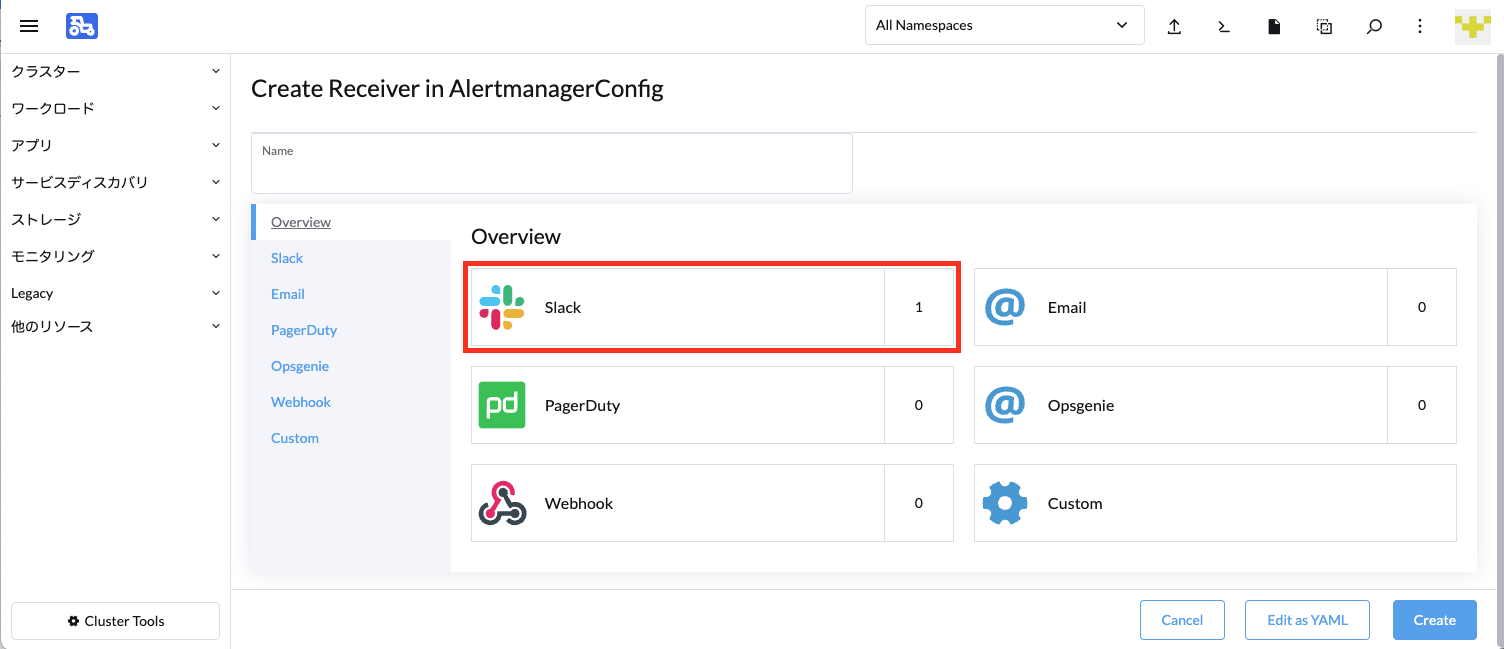Click the user avatar icon
1504x649 pixels.
(x=1472, y=26)
